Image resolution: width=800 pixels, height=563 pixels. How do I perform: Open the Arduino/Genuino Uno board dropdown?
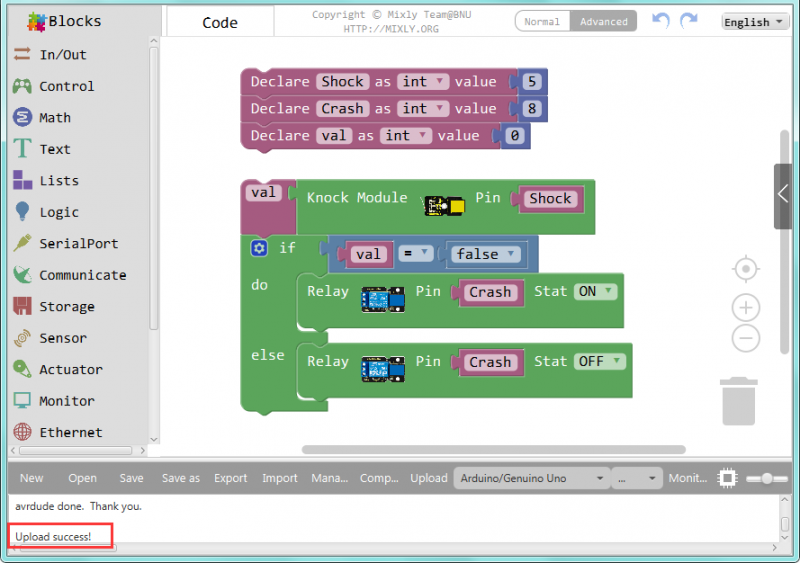(x=531, y=478)
